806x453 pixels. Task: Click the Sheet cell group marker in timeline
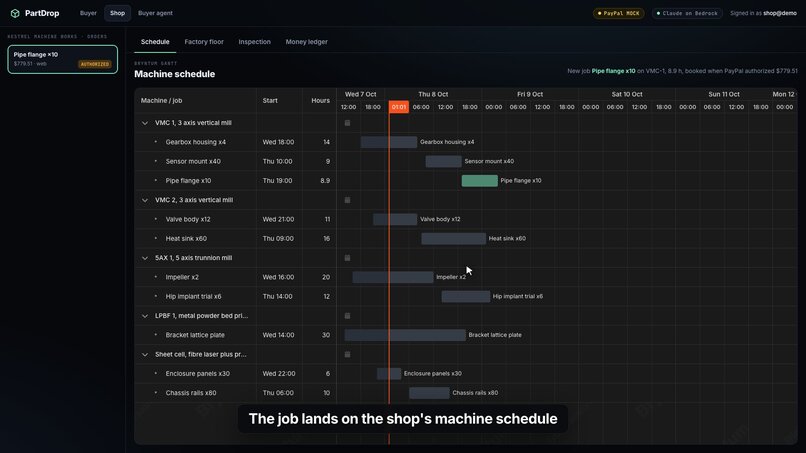coord(347,354)
